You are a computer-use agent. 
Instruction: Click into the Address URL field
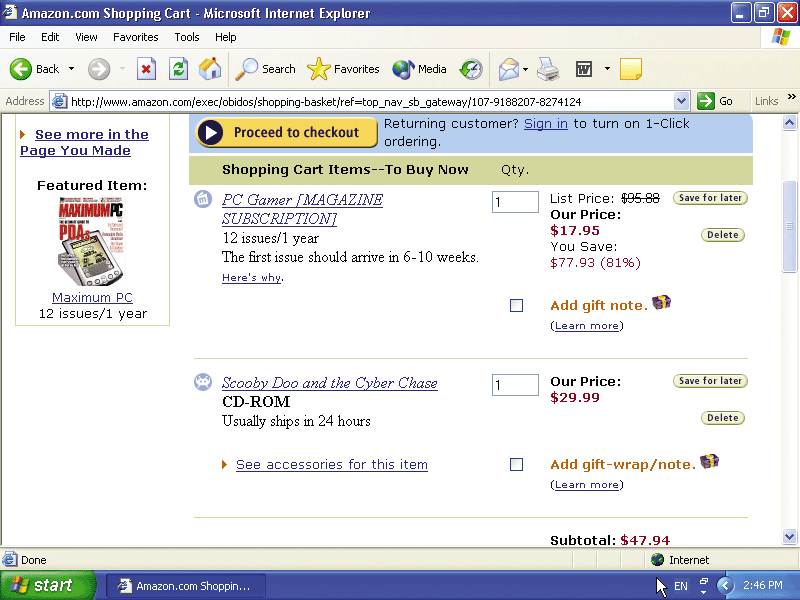[x=370, y=102]
